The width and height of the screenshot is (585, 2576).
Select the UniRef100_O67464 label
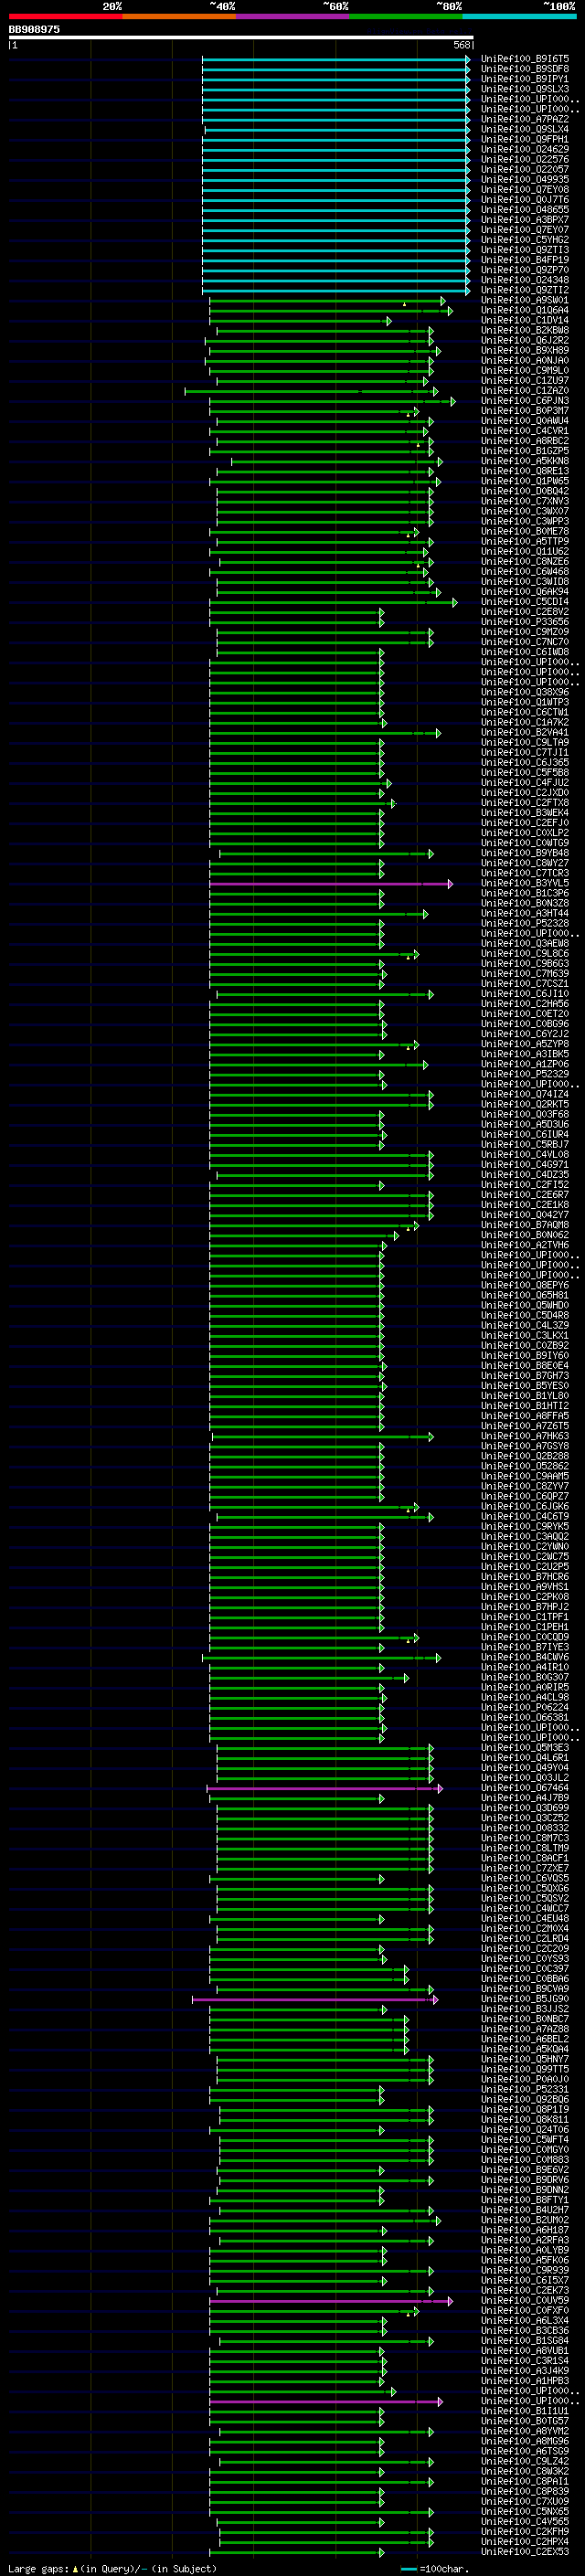pyautogui.click(x=525, y=1787)
